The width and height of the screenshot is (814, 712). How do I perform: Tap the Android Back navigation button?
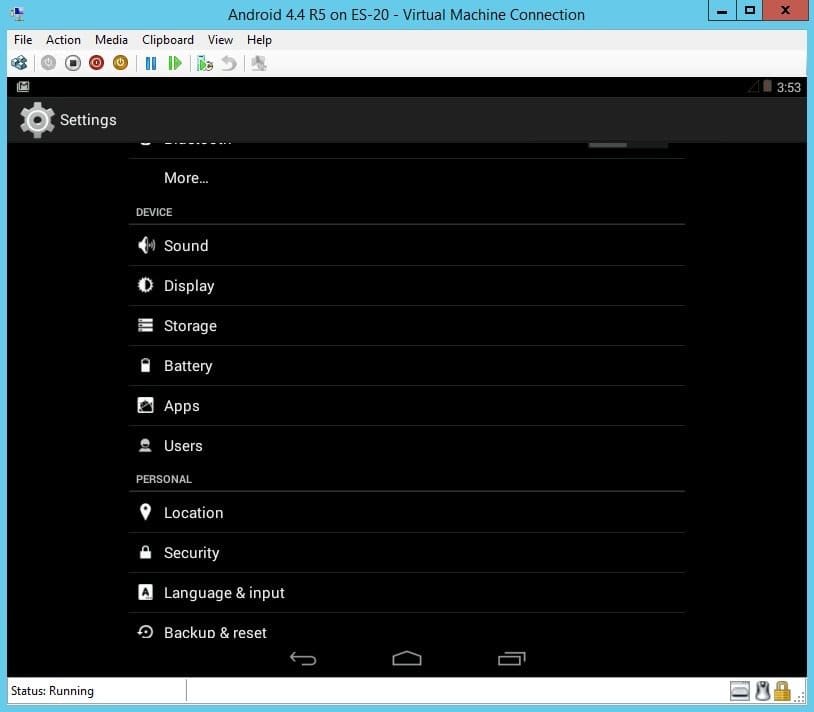[x=303, y=659]
